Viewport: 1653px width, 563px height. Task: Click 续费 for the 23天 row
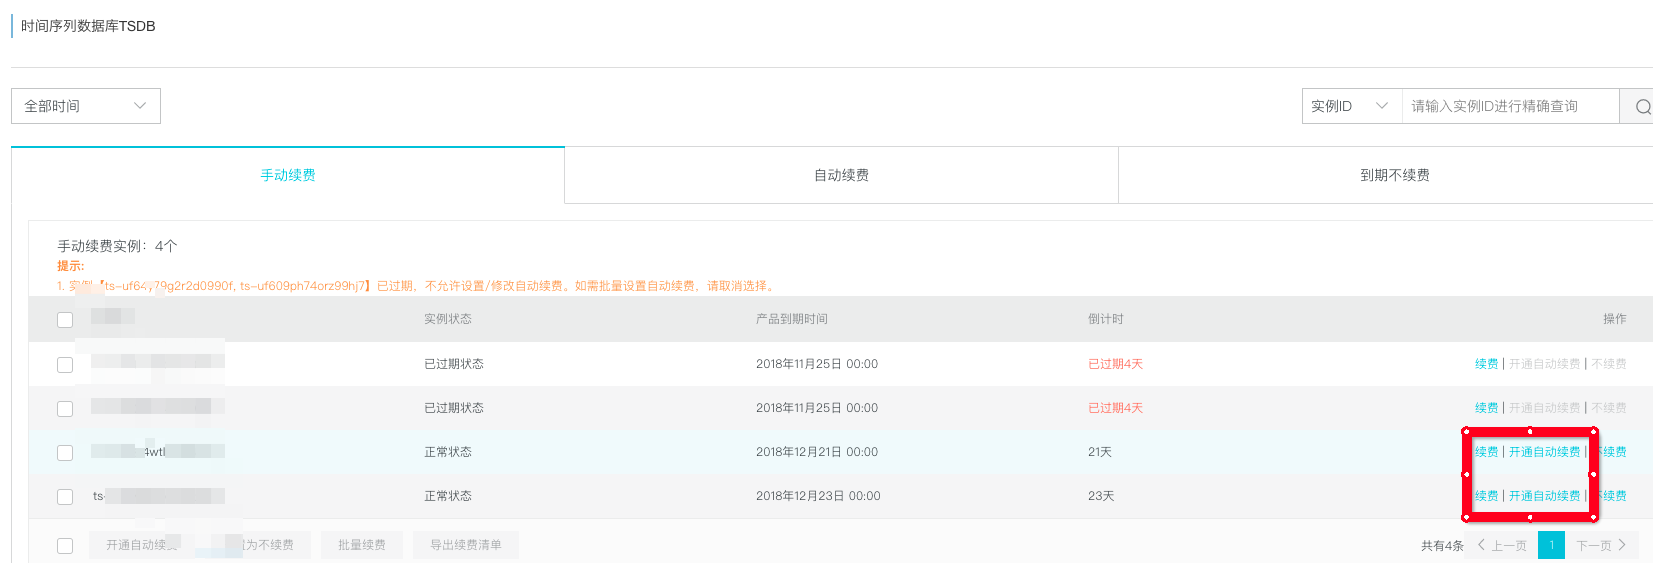[1486, 496]
